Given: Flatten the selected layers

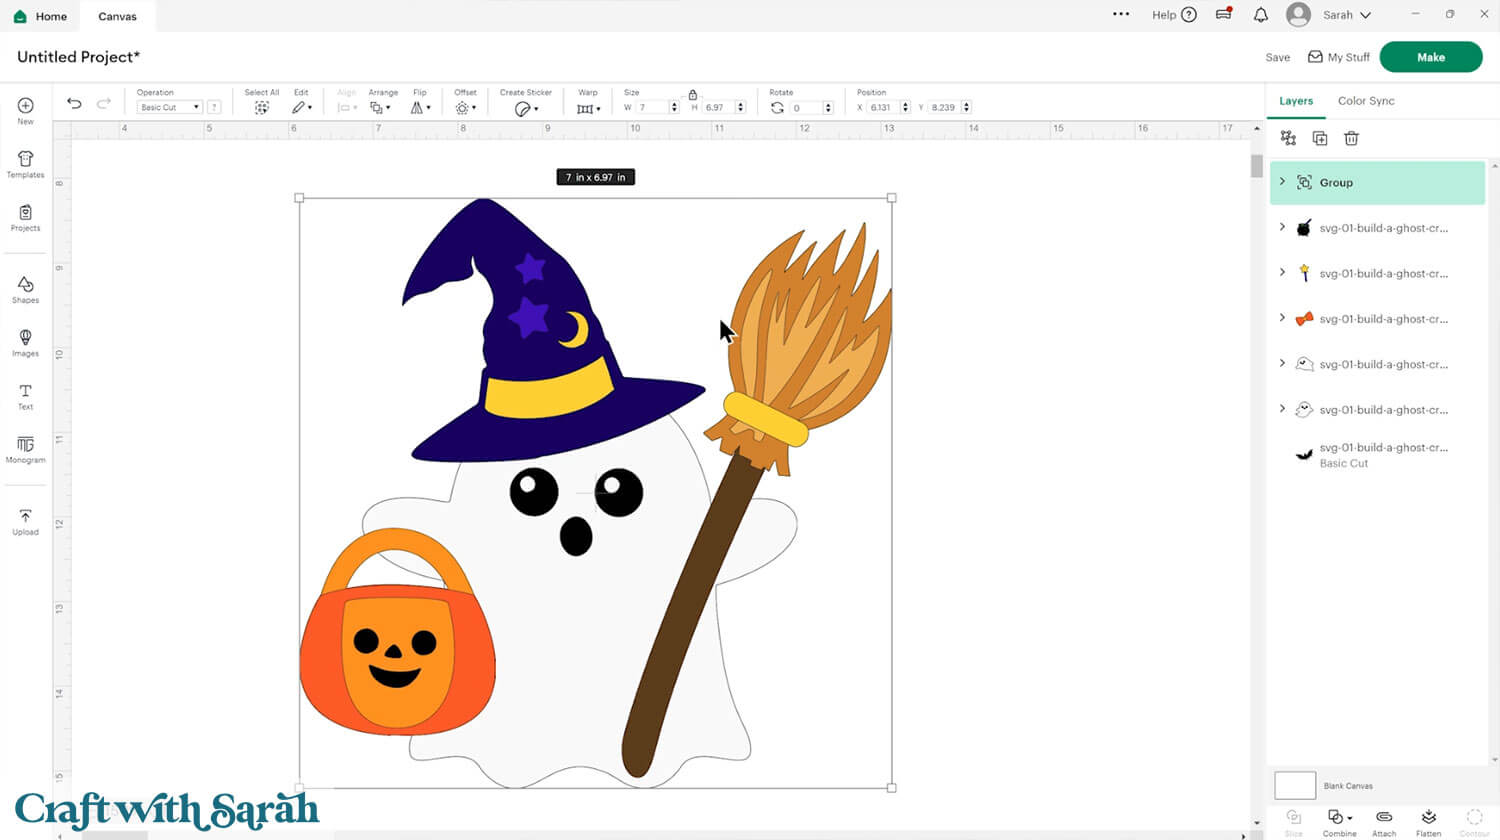Looking at the screenshot, I should 1428,819.
